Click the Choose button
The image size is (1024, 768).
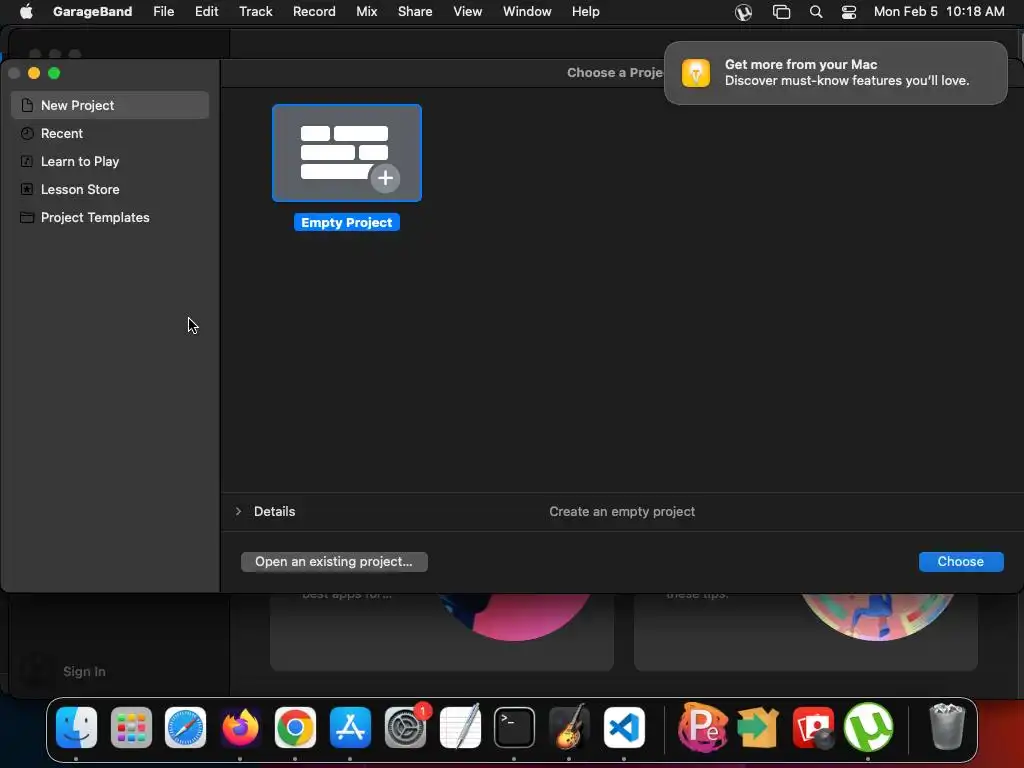coord(961,562)
